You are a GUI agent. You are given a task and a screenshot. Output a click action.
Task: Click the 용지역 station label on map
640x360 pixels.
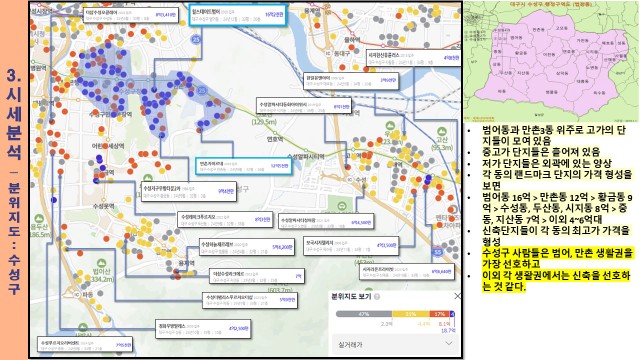coord(187,263)
